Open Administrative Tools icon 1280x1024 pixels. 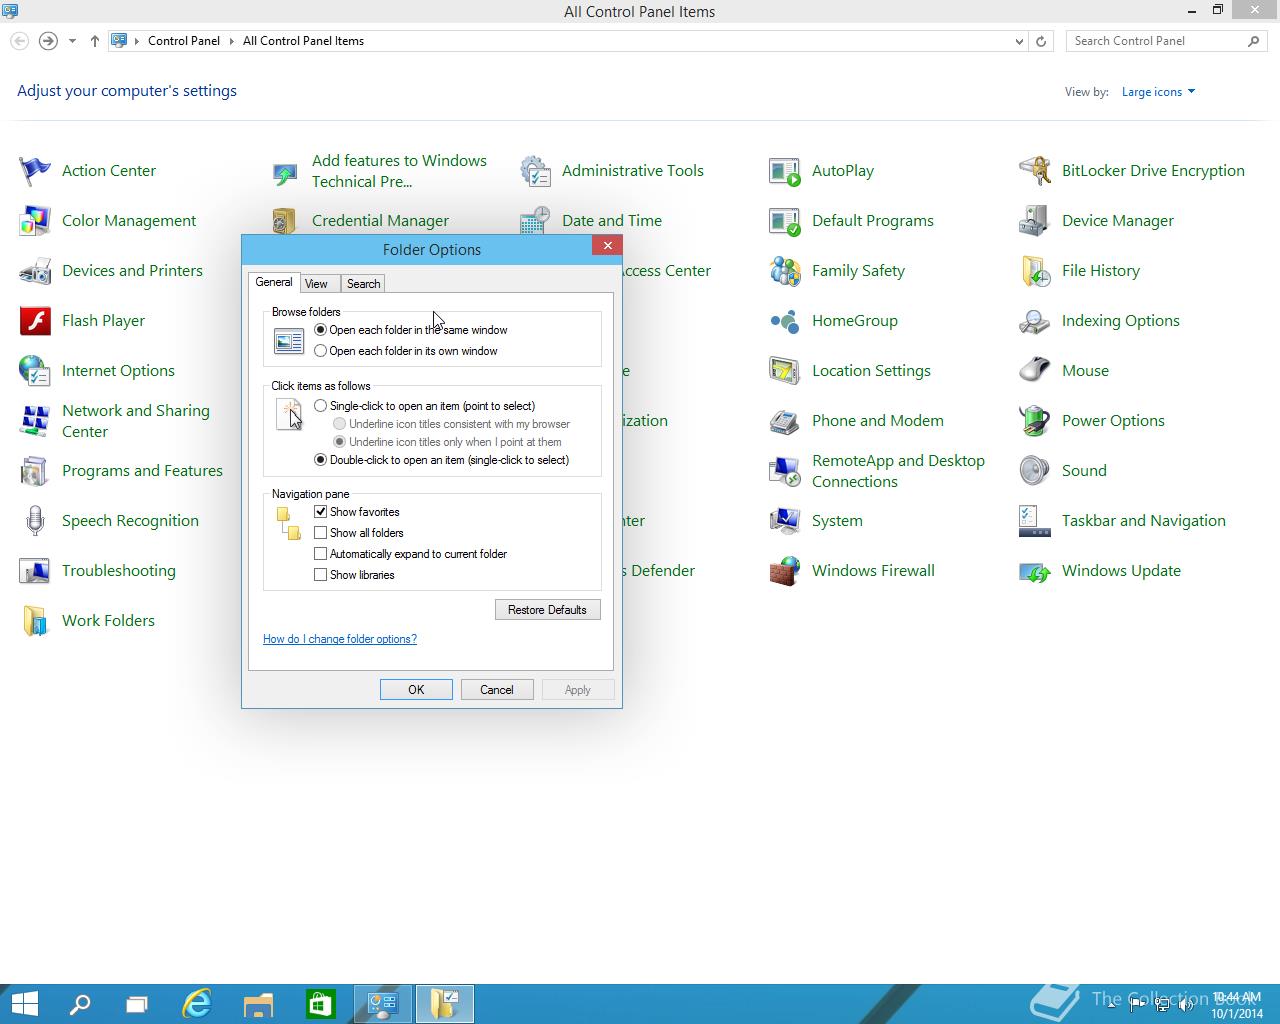[535, 171]
